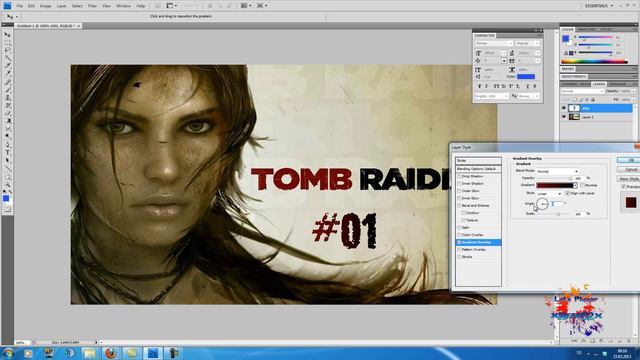
Task: Open the Windows Start menu
Action: tap(8, 353)
